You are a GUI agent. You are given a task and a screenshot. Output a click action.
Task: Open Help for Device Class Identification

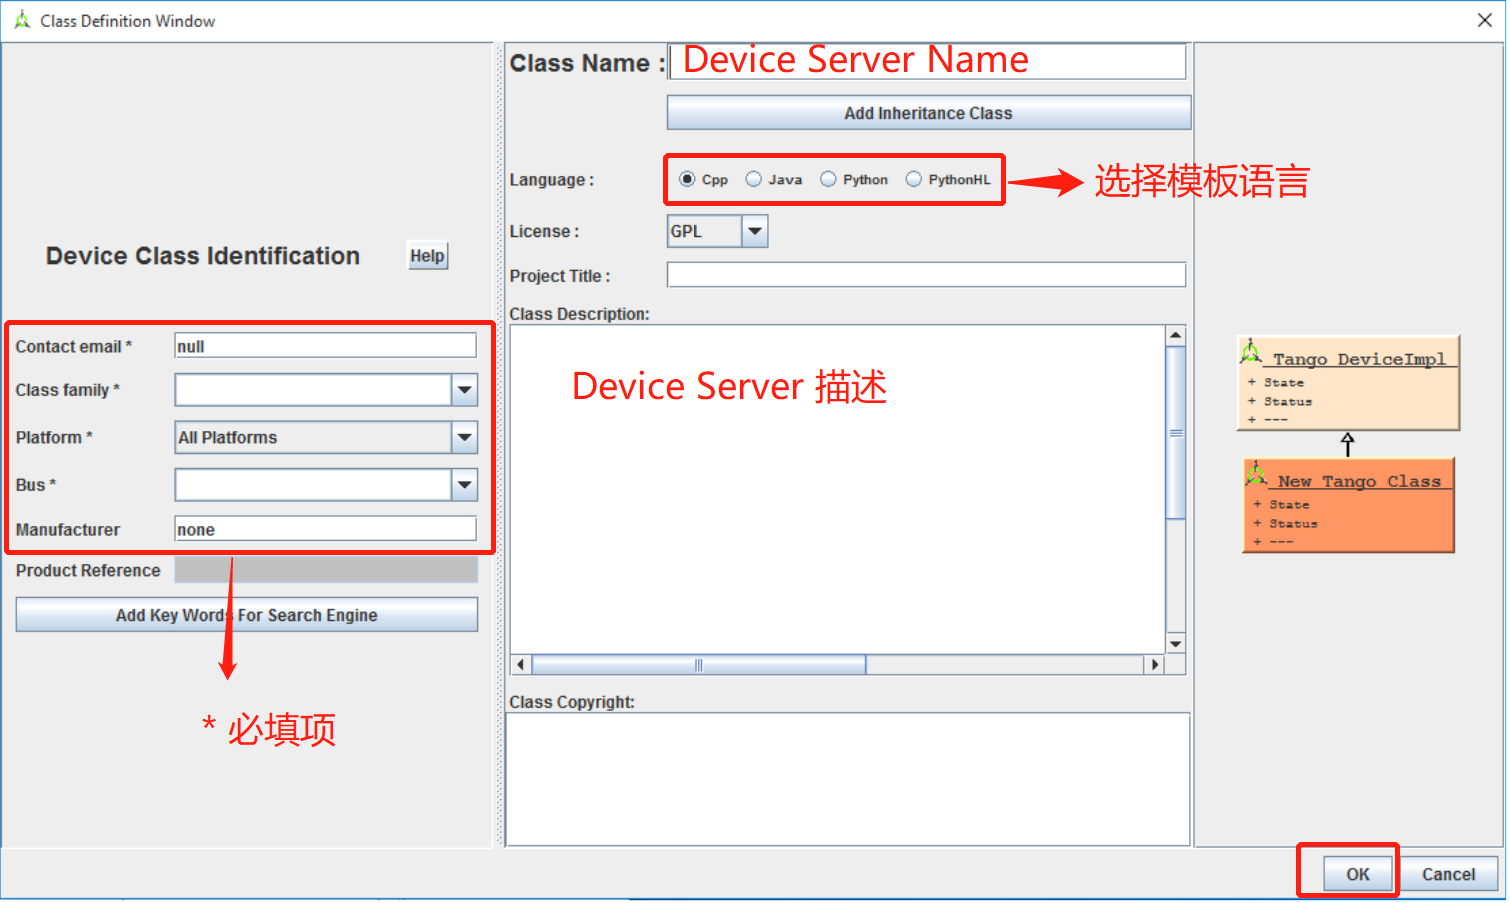(x=427, y=256)
